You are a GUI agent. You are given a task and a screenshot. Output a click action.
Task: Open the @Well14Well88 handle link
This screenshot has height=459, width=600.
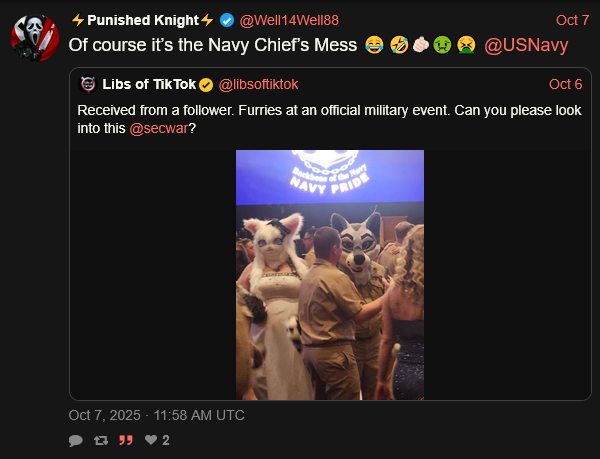[289, 20]
